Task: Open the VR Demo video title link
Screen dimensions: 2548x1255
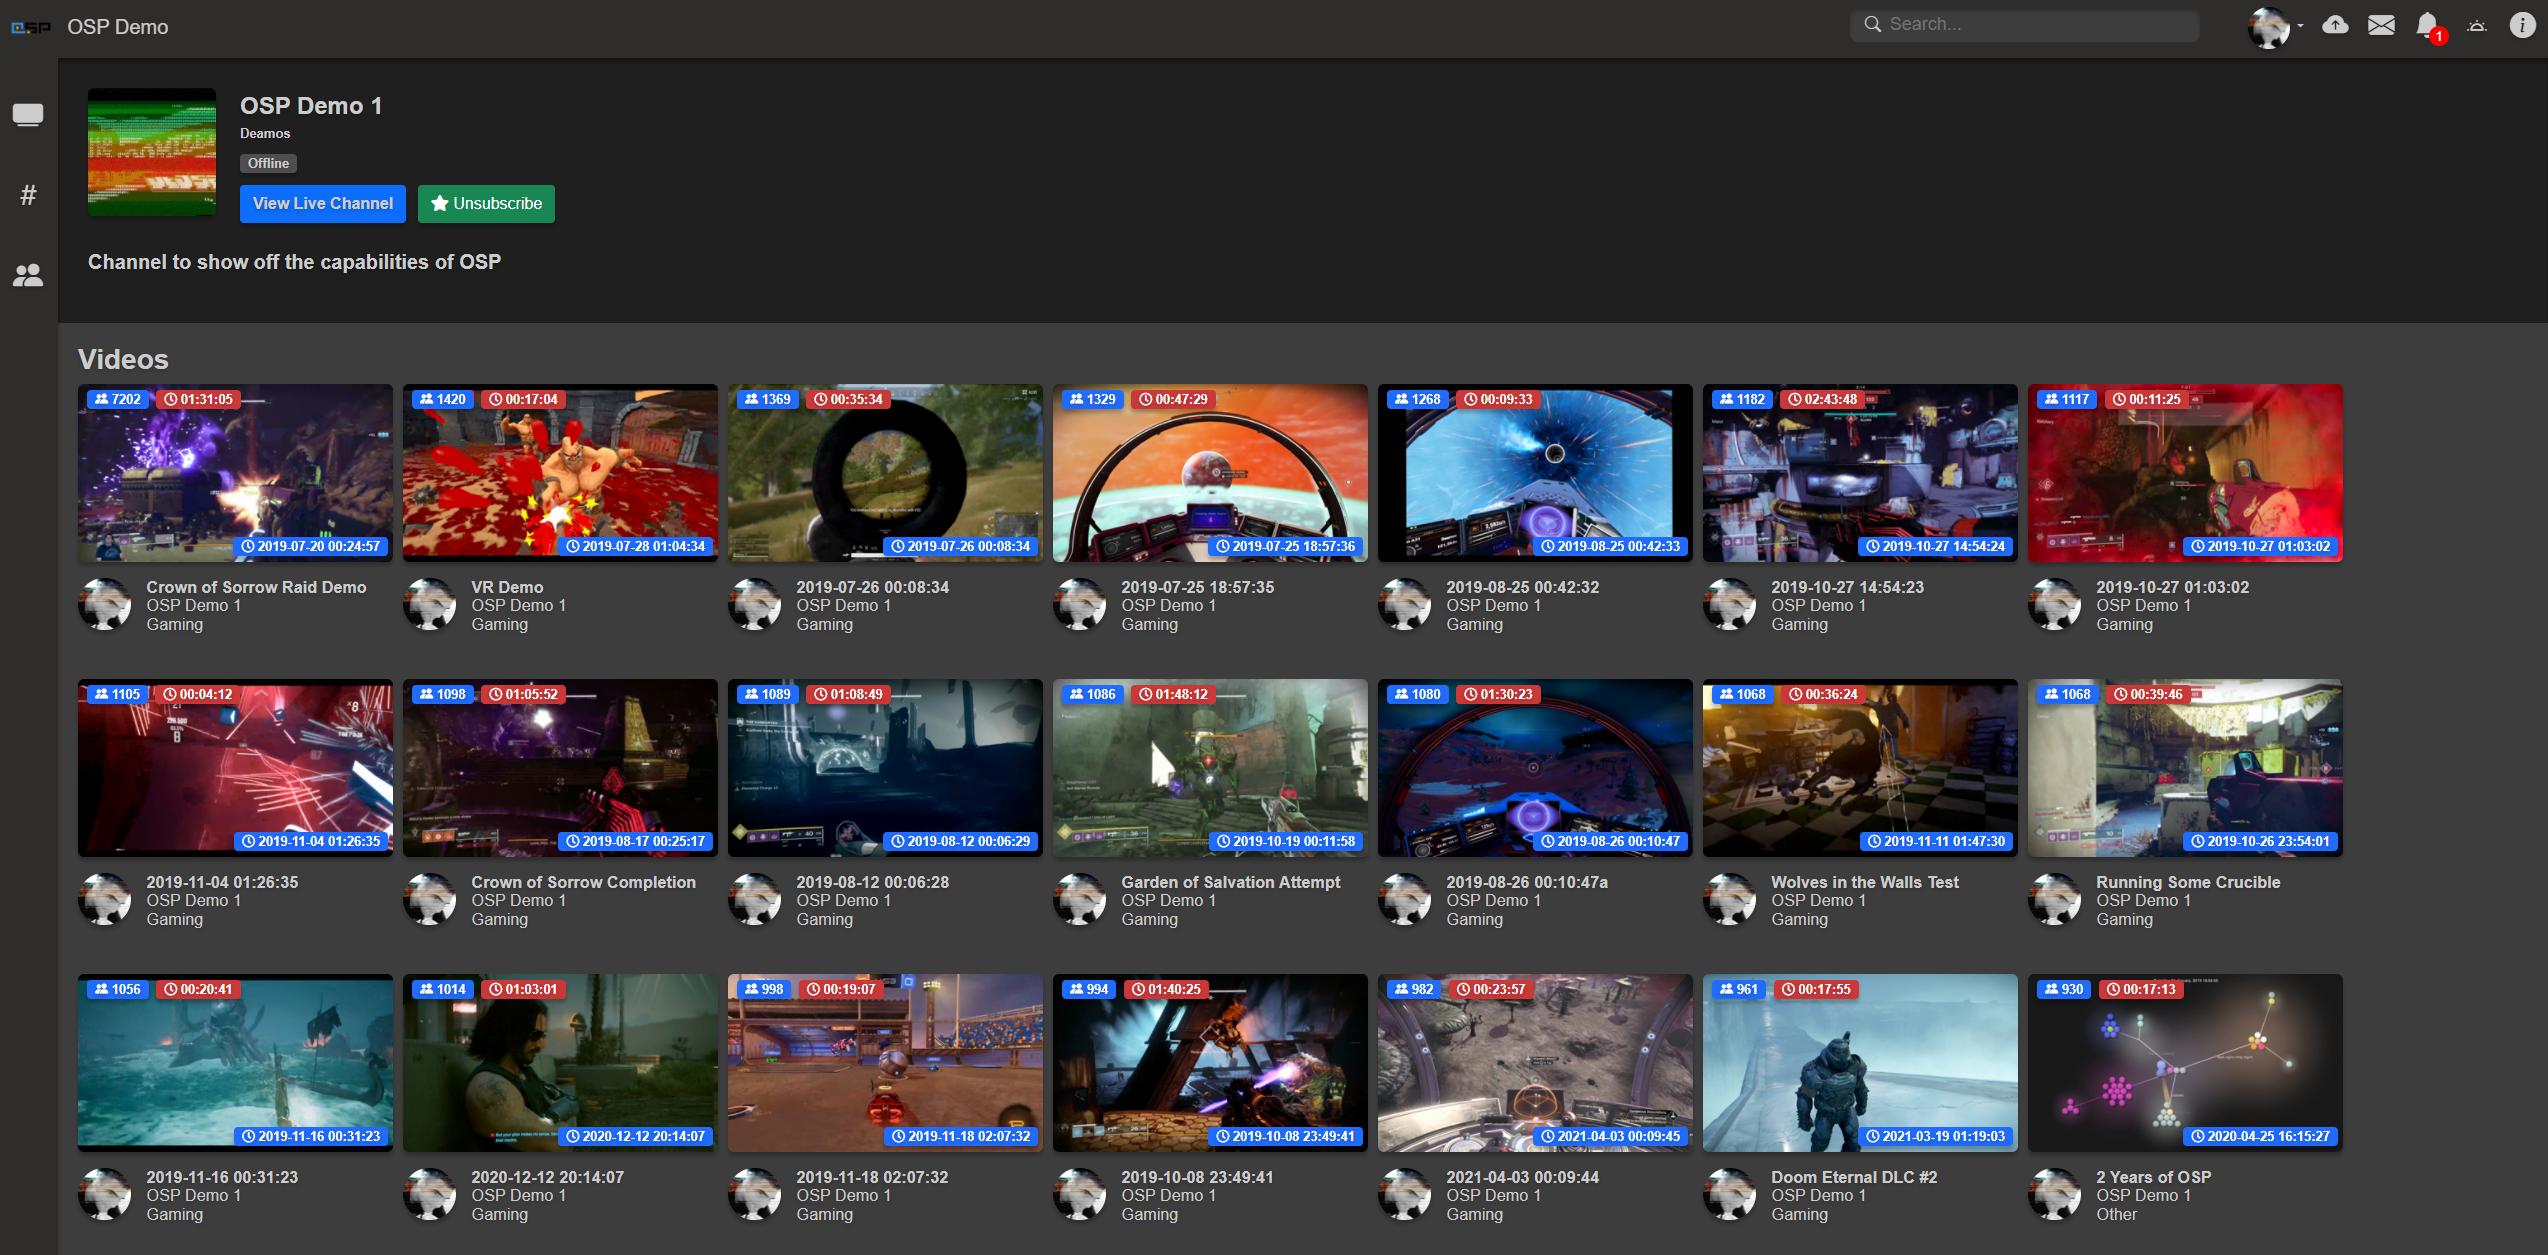Action: (507, 587)
